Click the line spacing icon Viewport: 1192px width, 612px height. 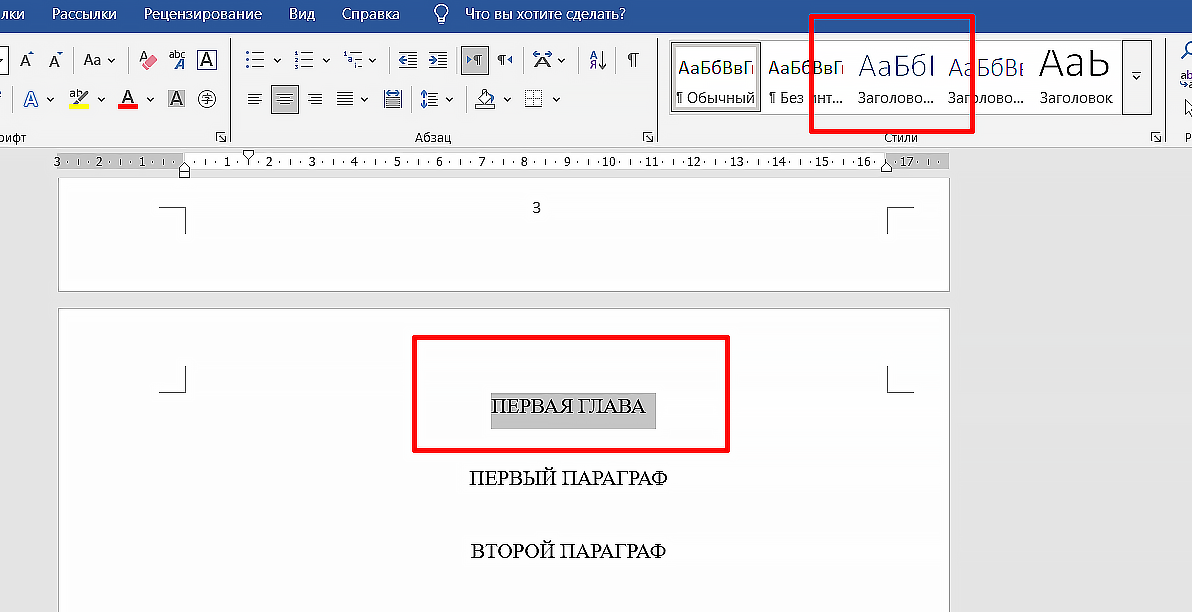click(x=430, y=99)
